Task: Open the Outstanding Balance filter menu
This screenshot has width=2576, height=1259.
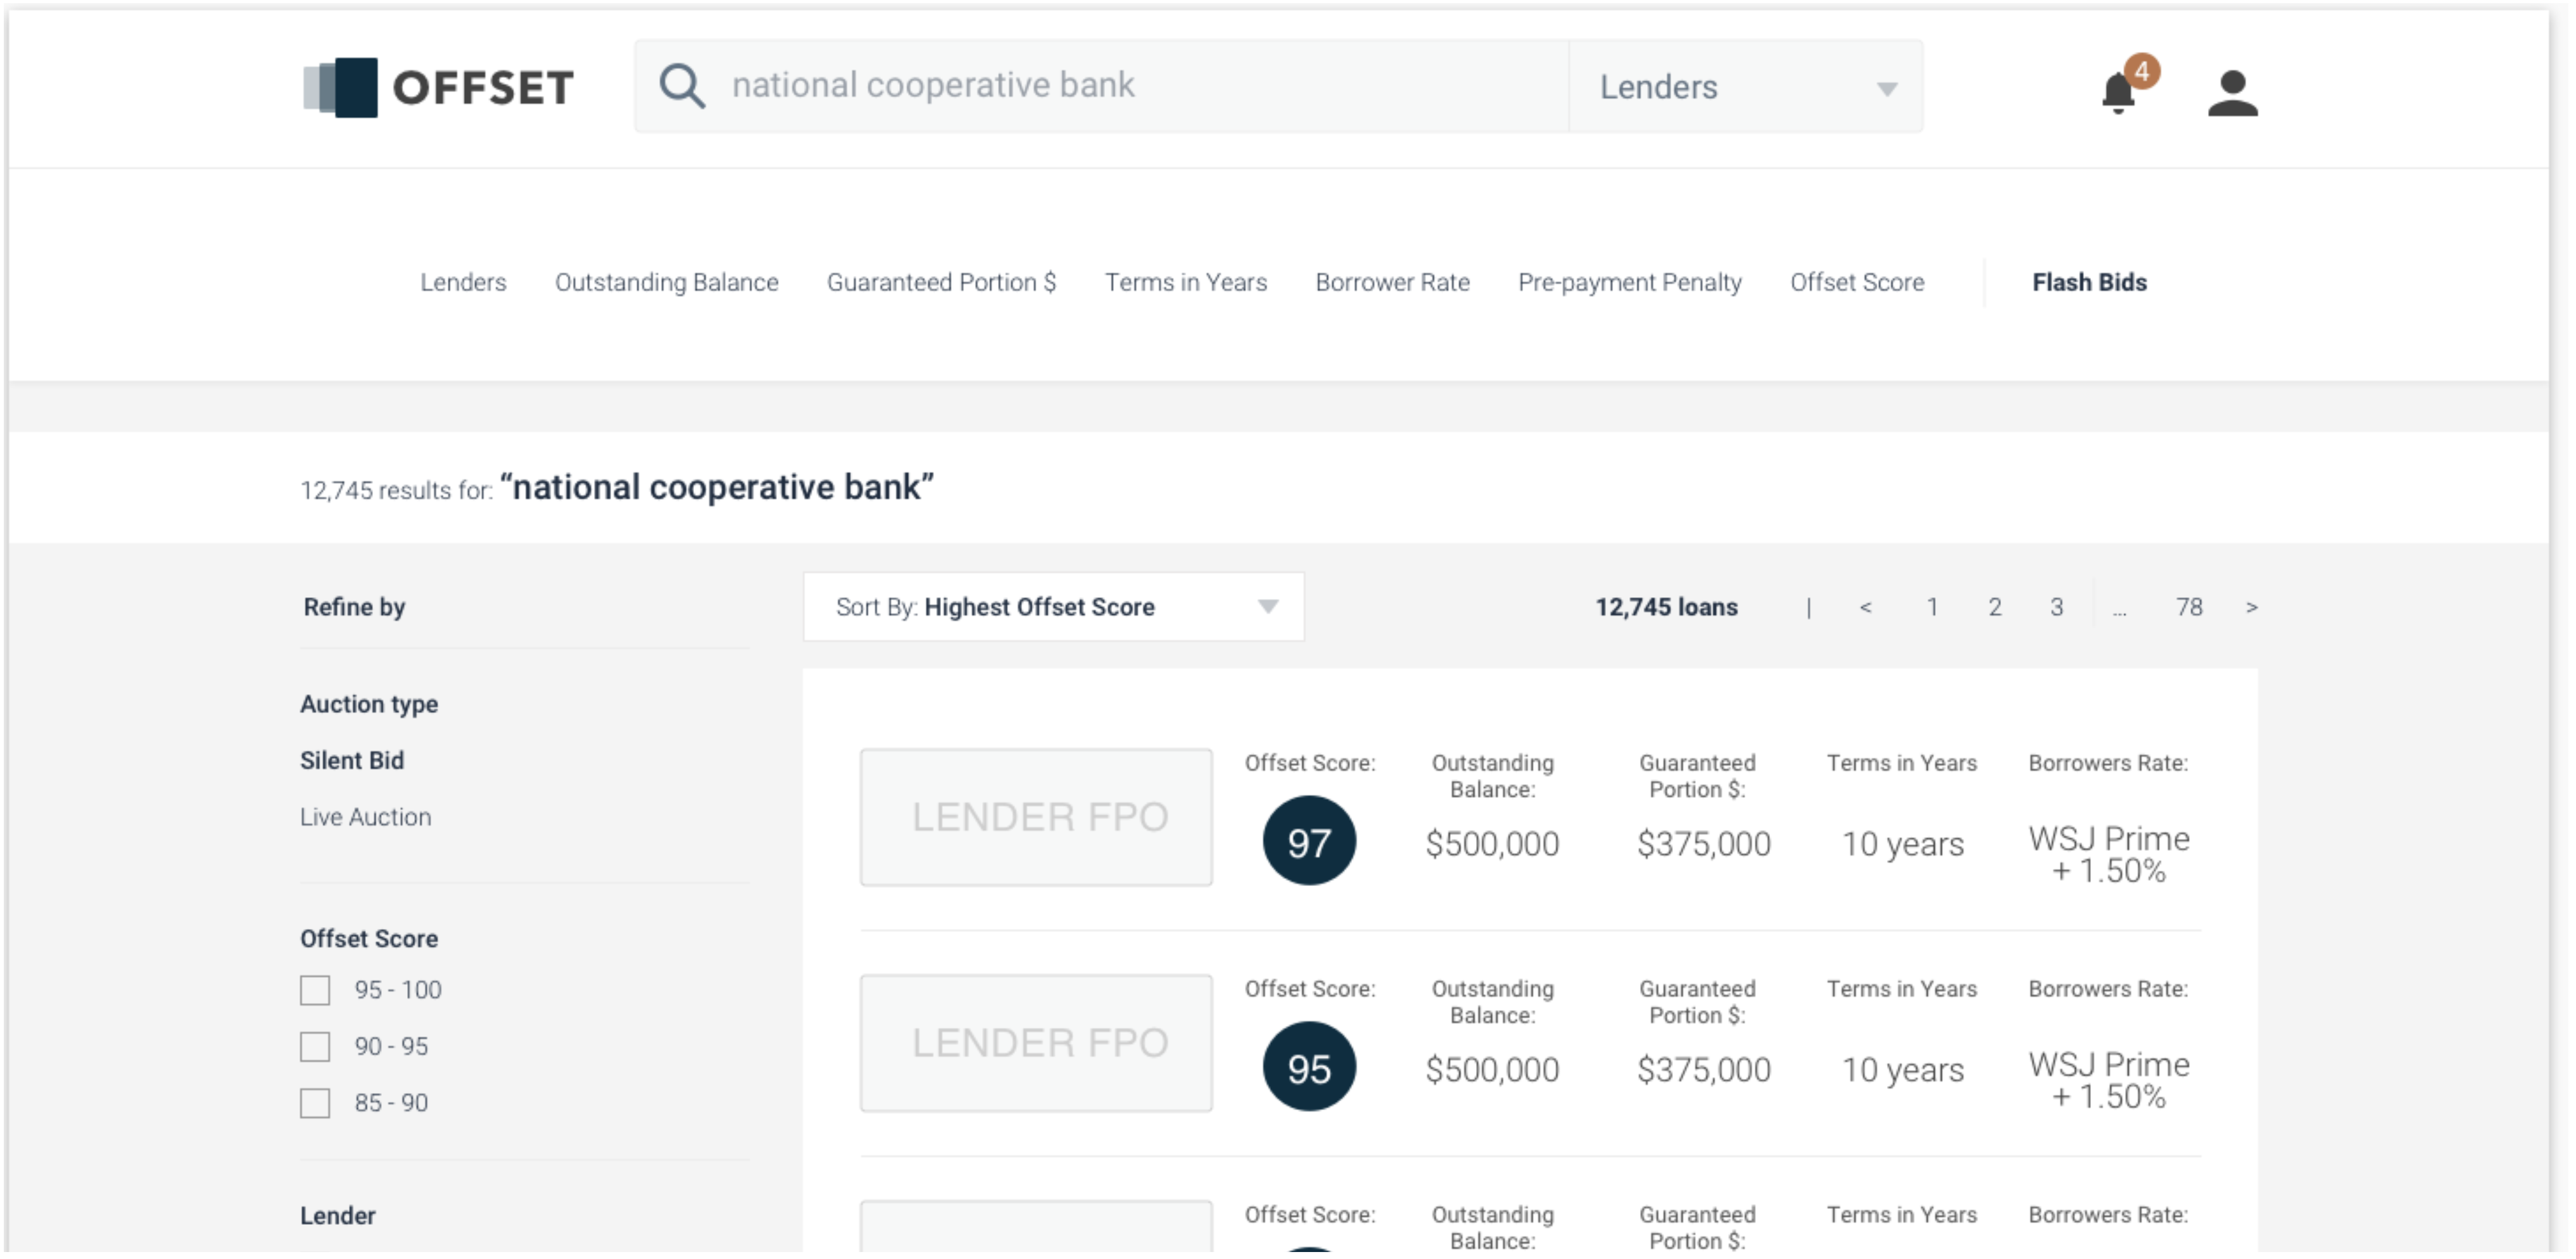Action: (666, 283)
